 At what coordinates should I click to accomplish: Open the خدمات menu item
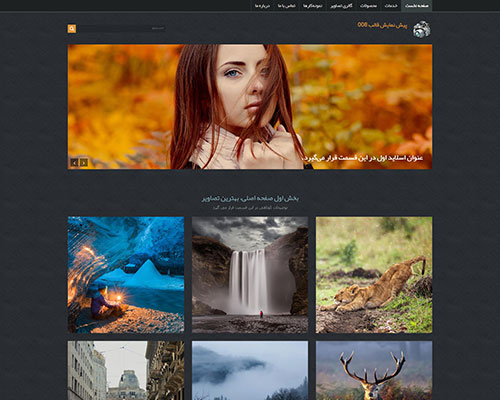point(391,6)
